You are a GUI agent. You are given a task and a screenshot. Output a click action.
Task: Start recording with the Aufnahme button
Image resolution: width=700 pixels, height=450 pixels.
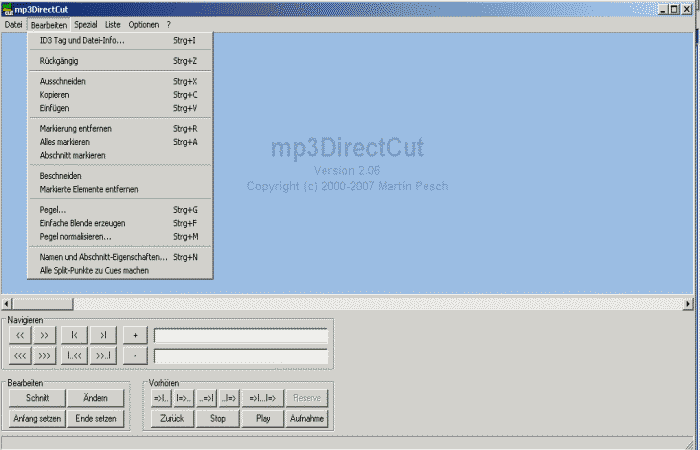(306, 419)
